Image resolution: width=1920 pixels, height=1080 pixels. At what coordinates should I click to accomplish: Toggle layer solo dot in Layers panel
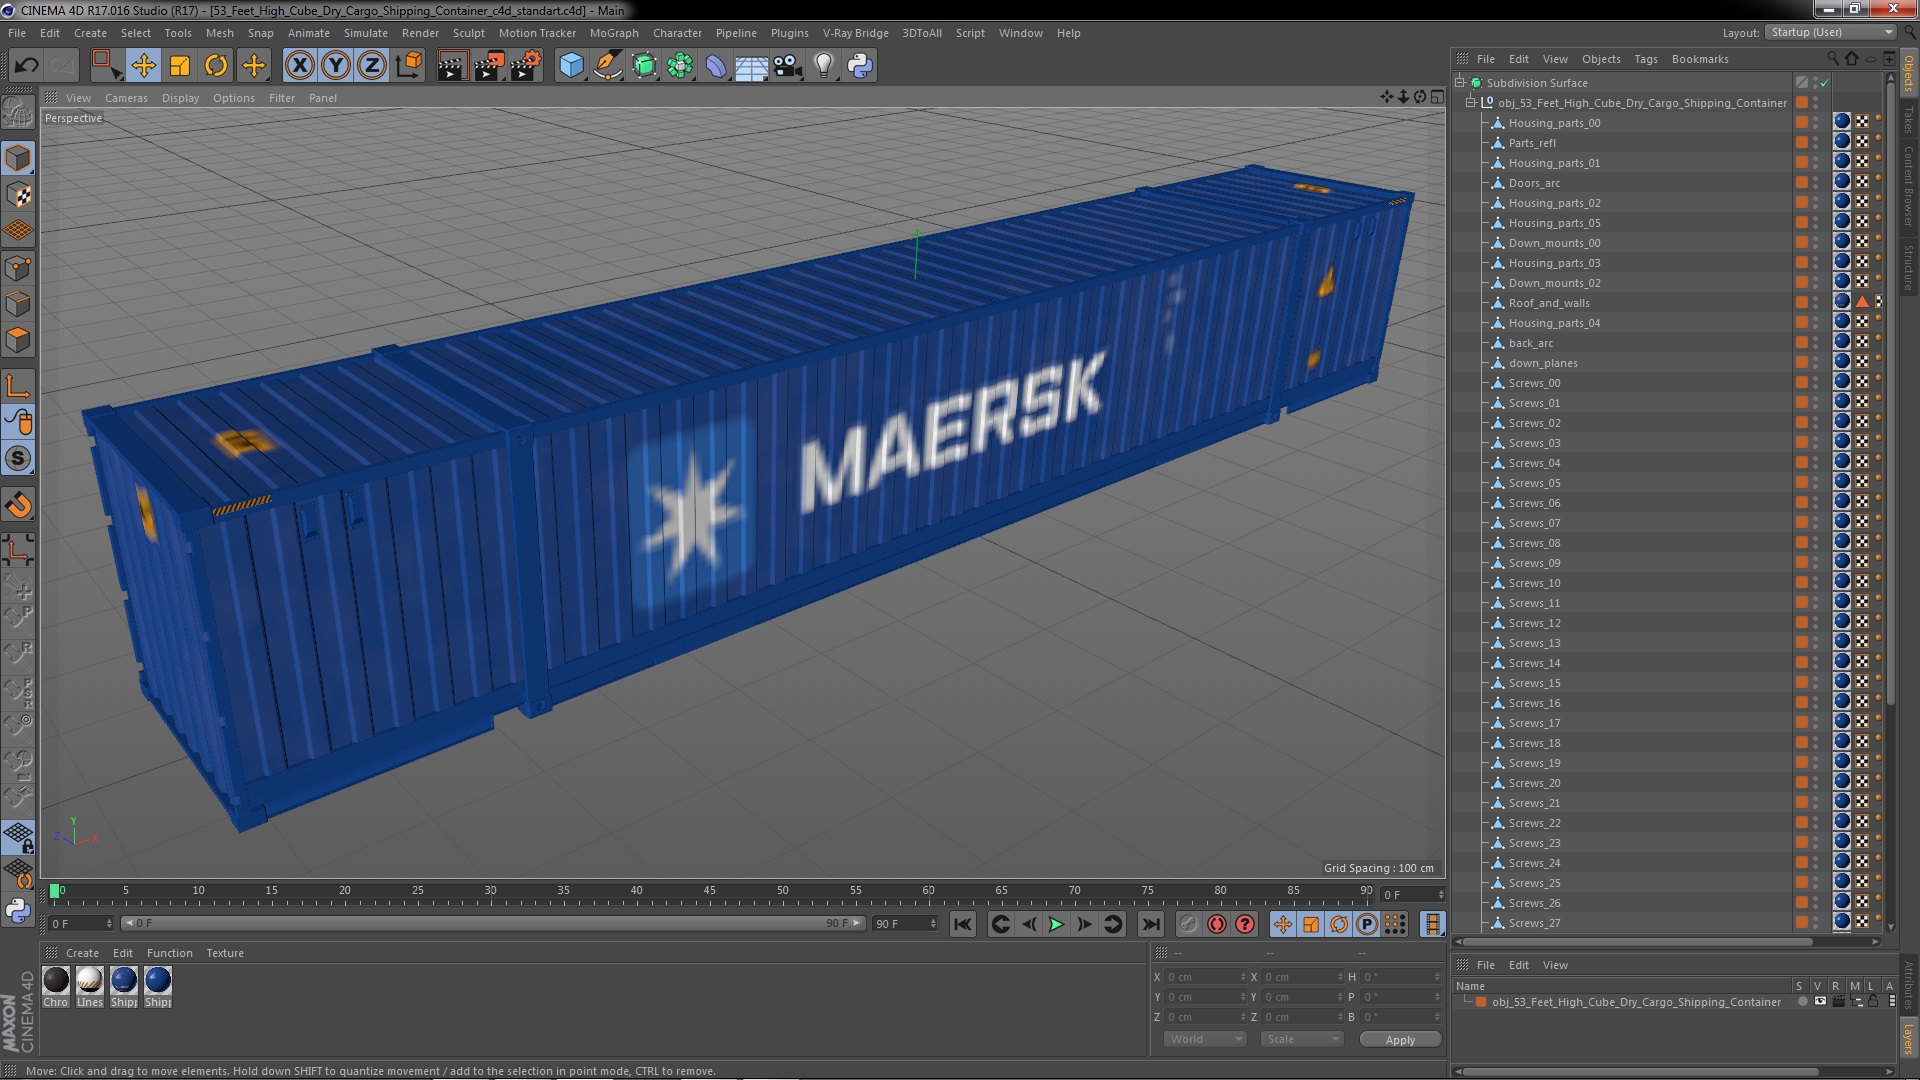(1802, 1002)
